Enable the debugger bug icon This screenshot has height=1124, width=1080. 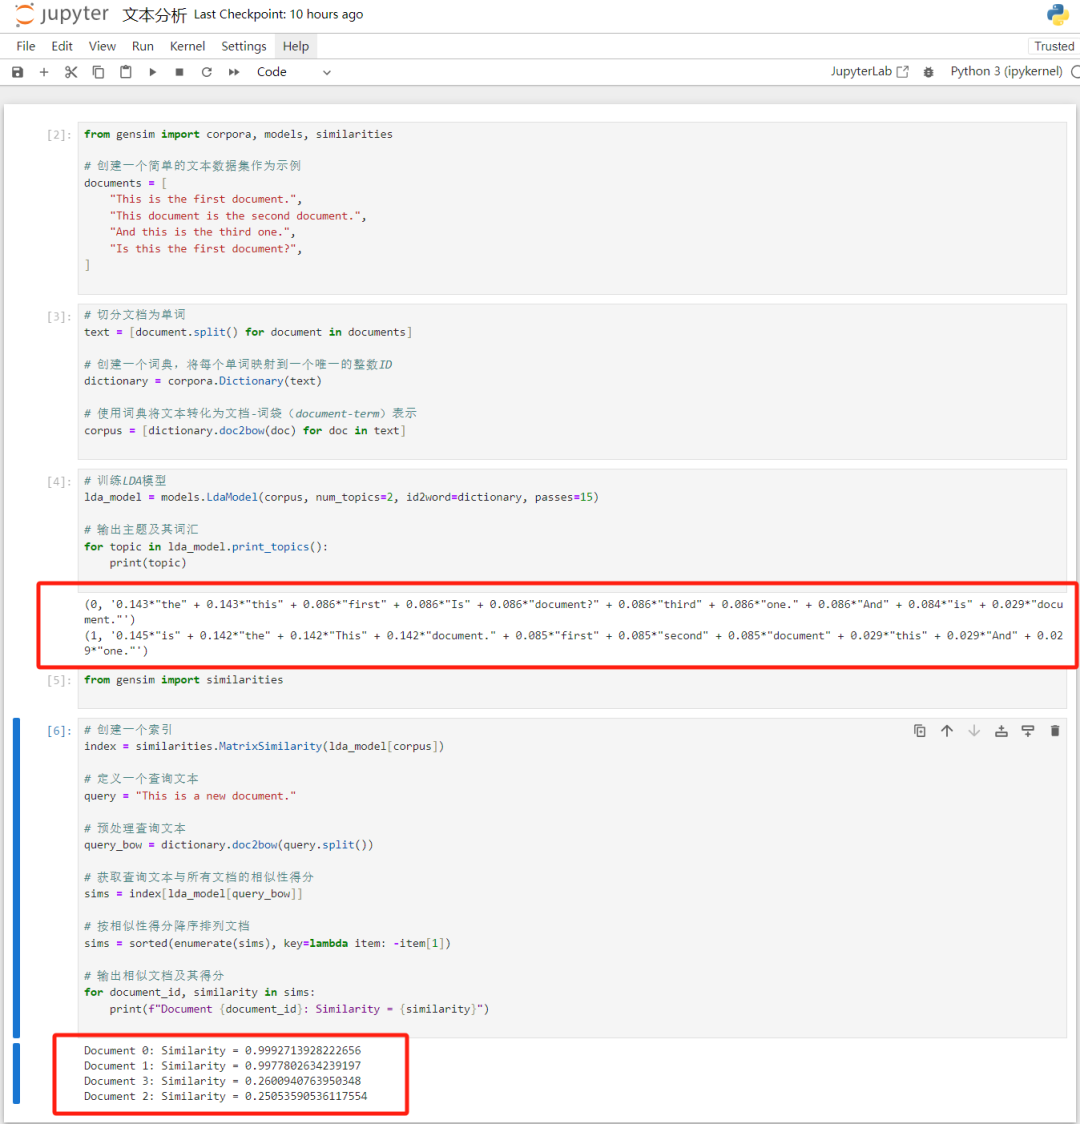[x=928, y=72]
